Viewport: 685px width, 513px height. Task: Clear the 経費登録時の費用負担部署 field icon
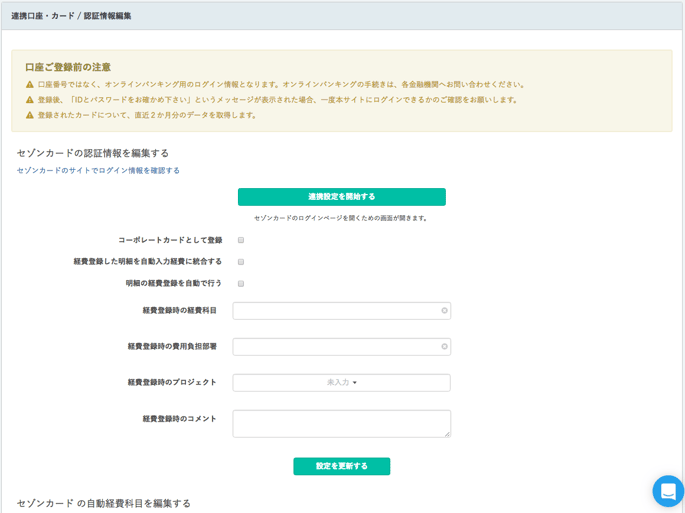[444, 347]
